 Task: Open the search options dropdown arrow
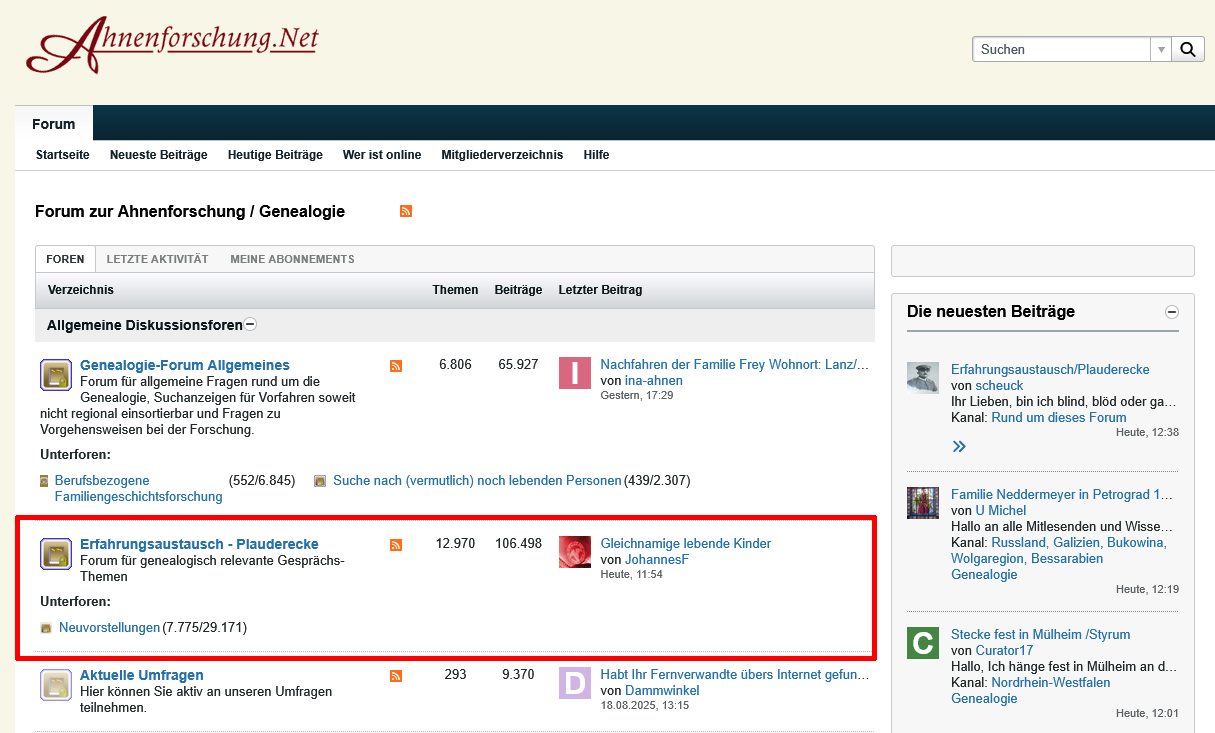tap(1161, 49)
